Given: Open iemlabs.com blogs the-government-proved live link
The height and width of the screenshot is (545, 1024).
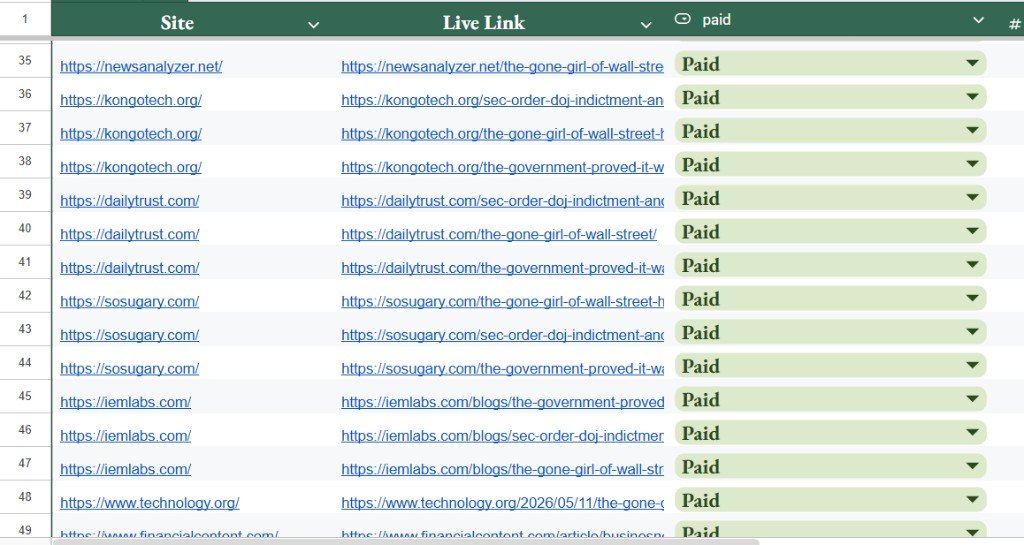Looking at the screenshot, I should [x=502, y=402].
